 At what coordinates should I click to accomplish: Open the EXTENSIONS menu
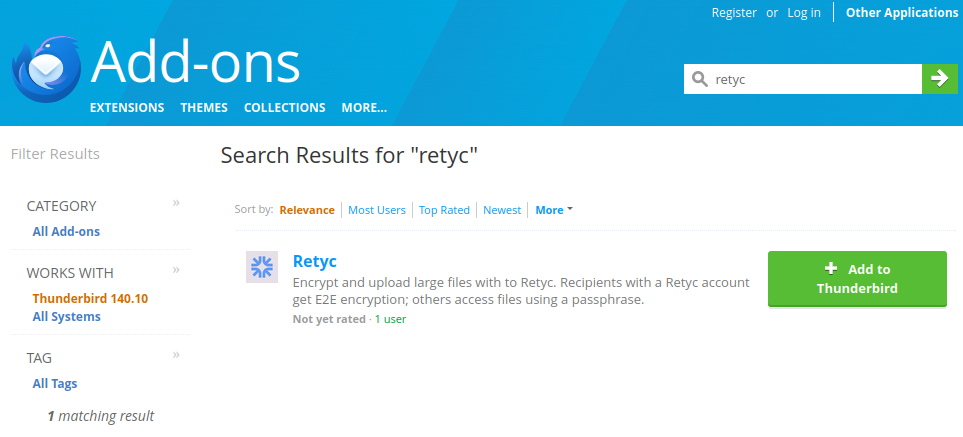pos(127,107)
